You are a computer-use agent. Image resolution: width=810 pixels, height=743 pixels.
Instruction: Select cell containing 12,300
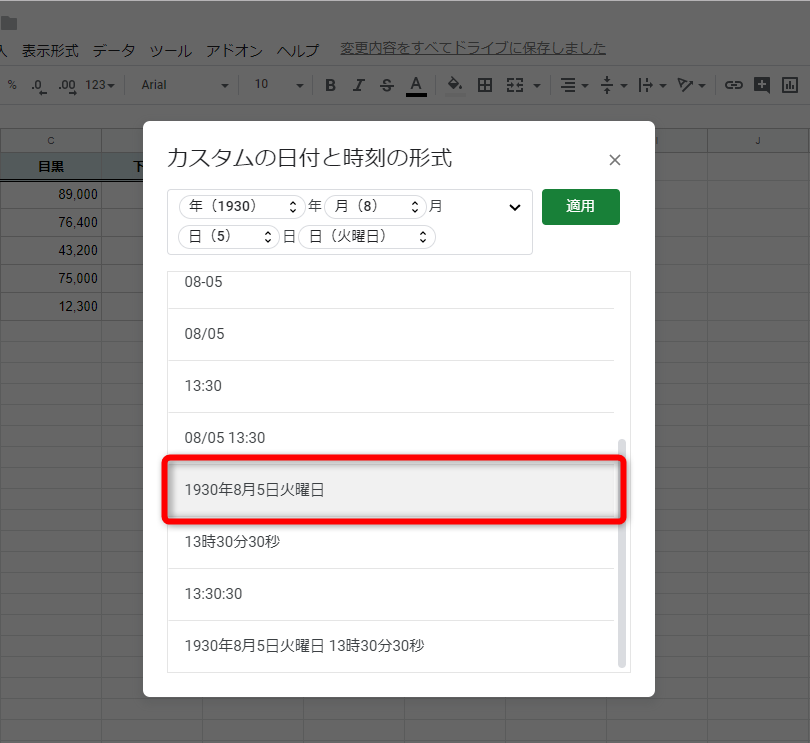51,306
